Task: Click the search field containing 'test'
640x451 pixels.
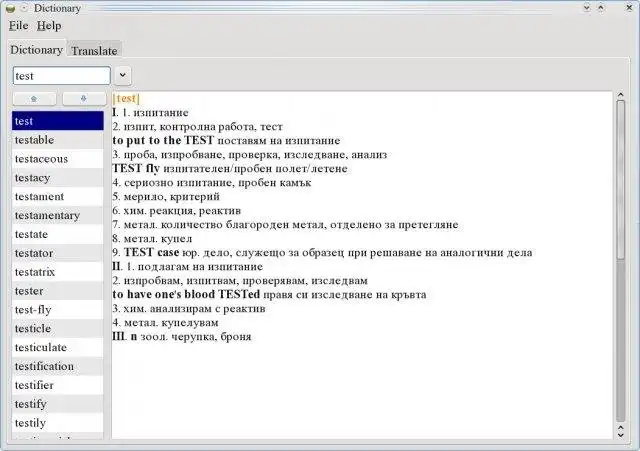Action: 62,76
